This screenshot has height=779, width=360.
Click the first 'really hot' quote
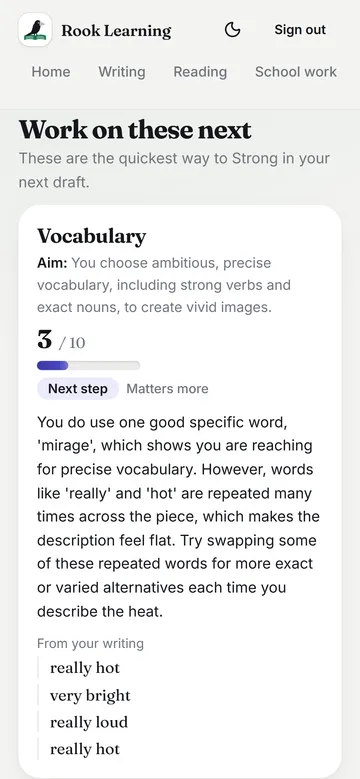pyautogui.click(x=85, y=668)
